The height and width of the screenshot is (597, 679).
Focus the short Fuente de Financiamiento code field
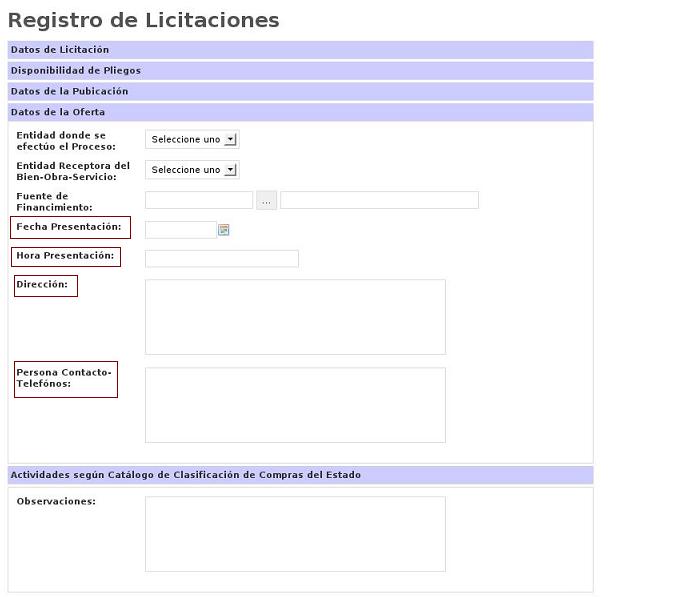tap(199, 201)
